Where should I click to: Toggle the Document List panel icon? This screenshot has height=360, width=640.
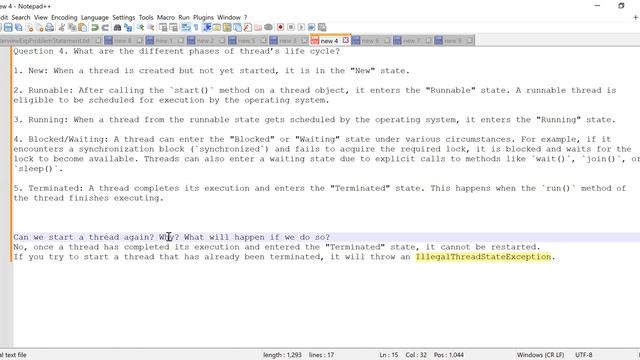237,27
